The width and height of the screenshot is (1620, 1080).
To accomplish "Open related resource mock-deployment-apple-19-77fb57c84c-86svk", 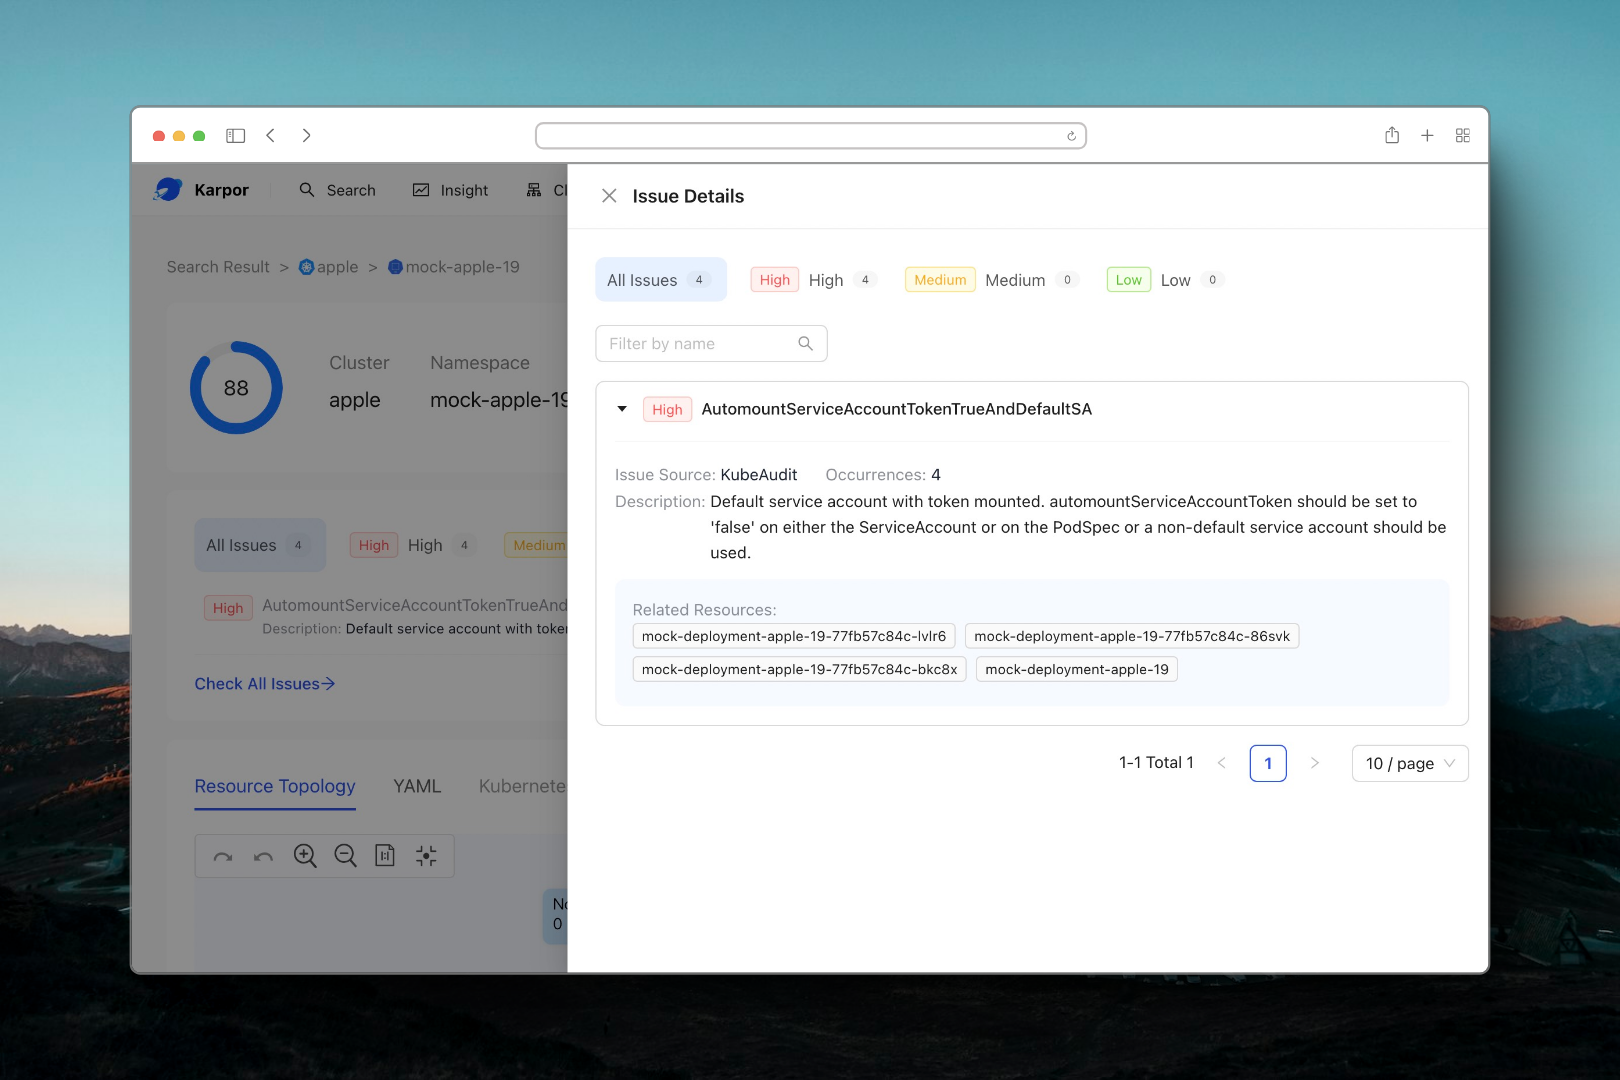I will pos(1131,636).
